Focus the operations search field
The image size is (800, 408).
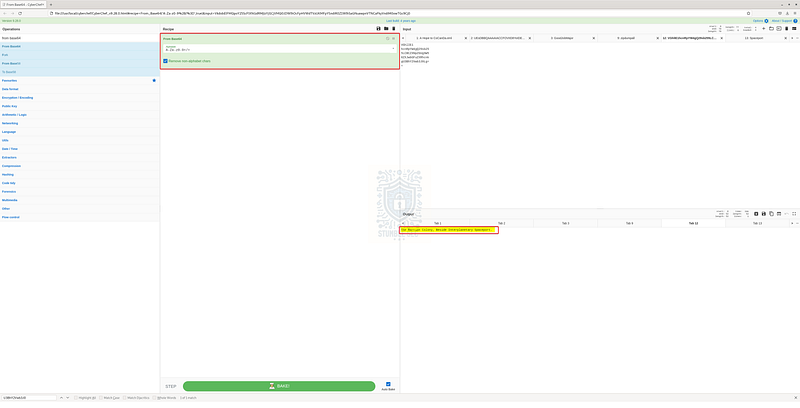click(x=80, y=38)
